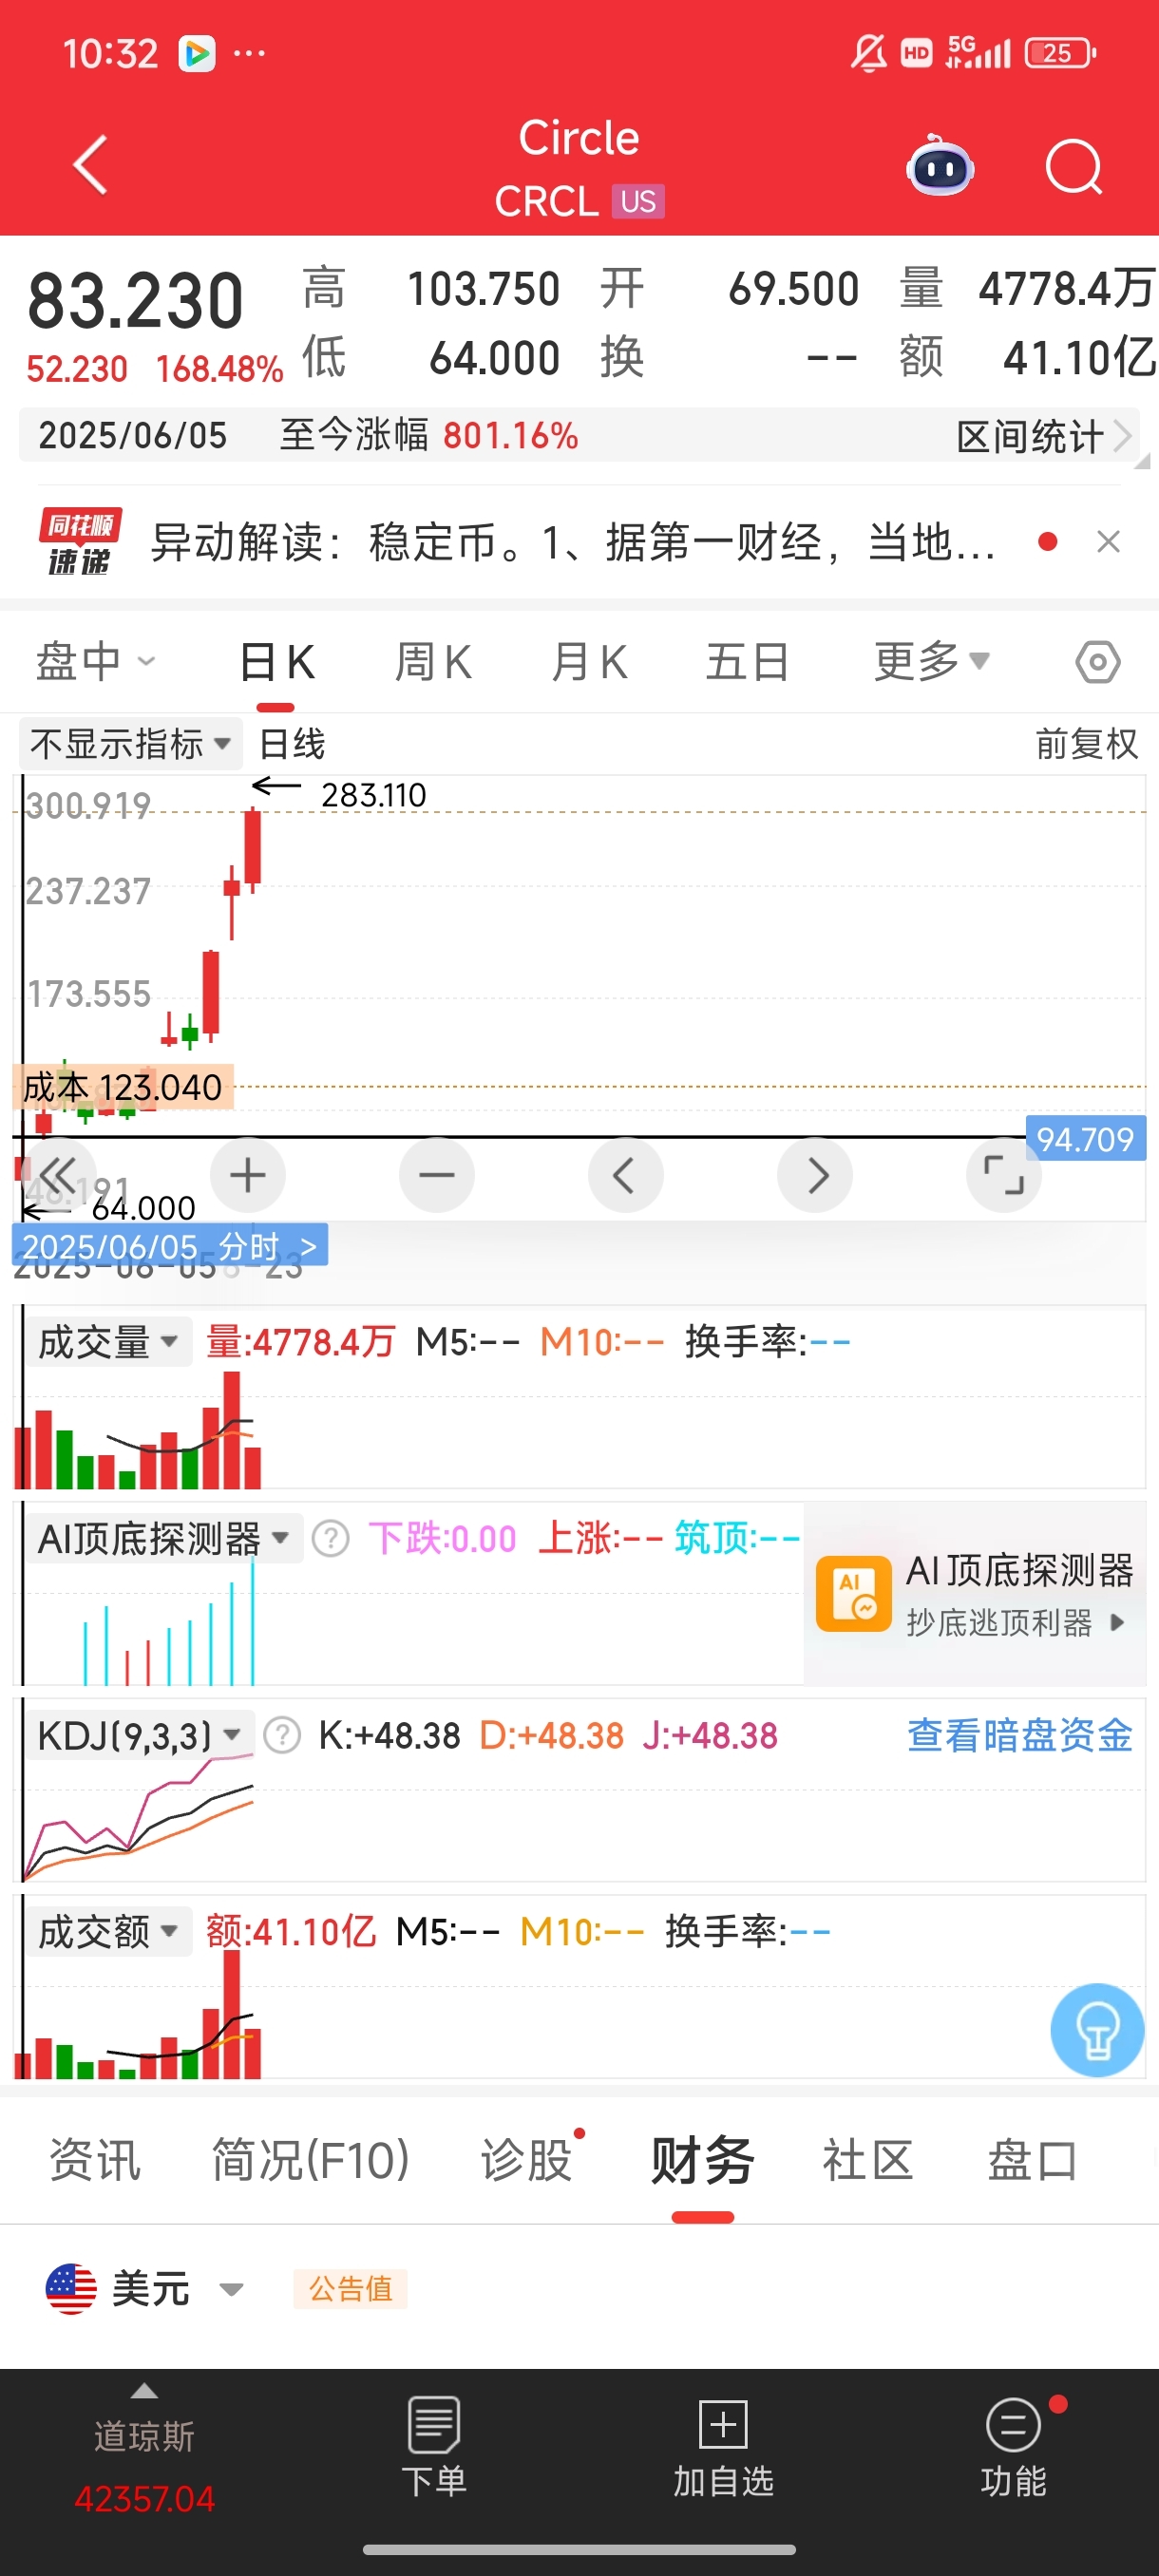The height and width of the screenshot is (2576, 1159).
Task: Close the 异动解读 news banner
Action: click(1108, 542)
